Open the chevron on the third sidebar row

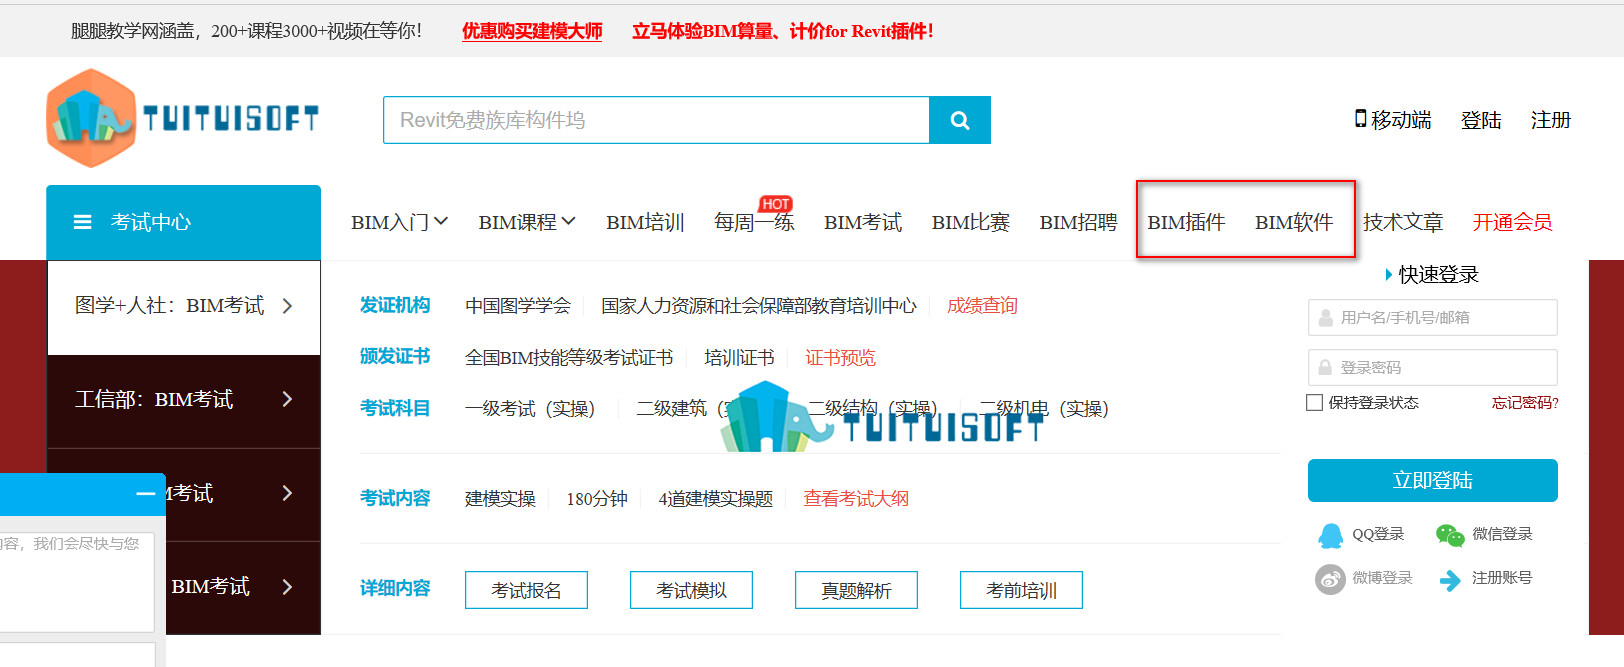click(287, 493)
